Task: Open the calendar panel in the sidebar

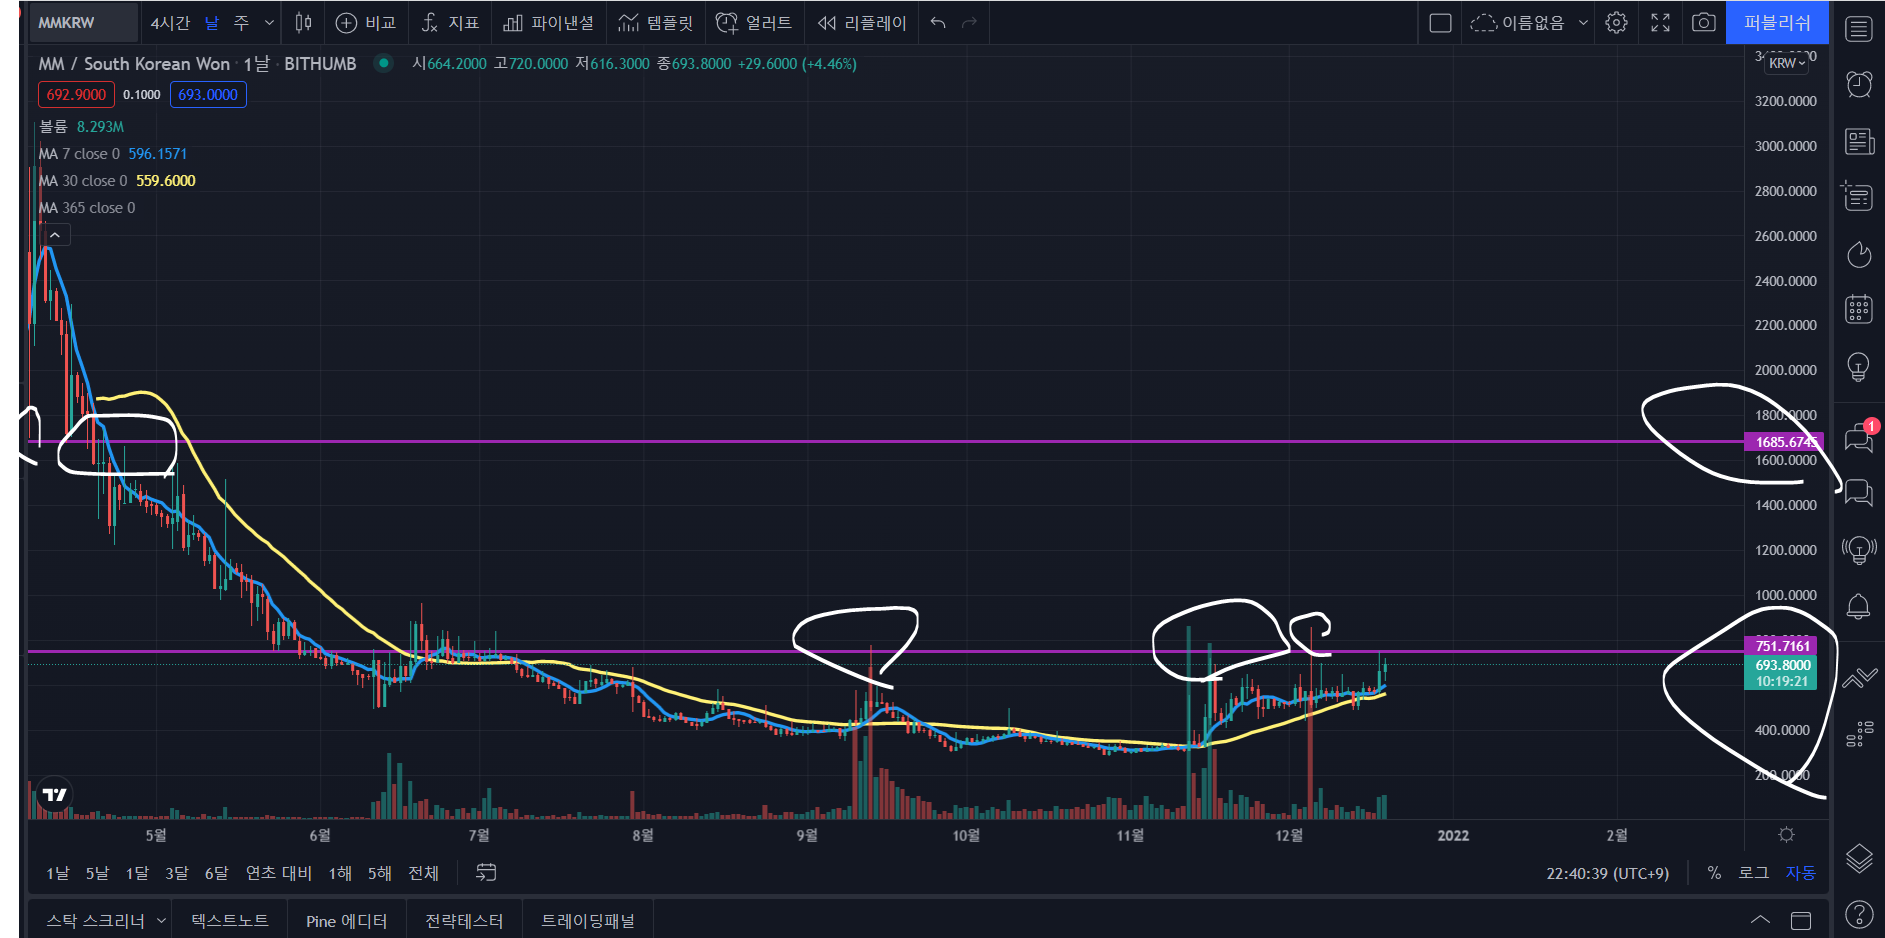Action: [x=1859, y=310]
